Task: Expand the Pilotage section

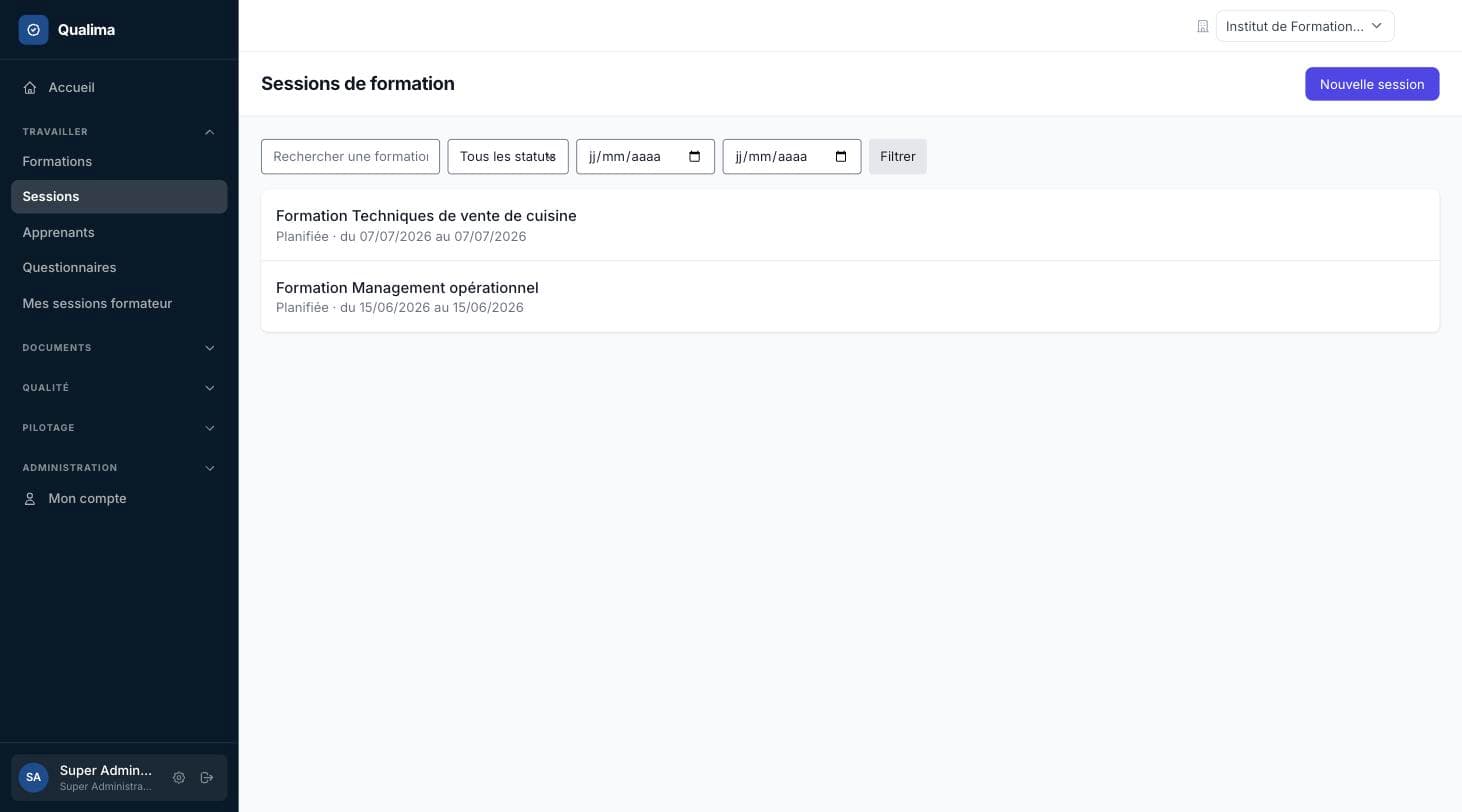Action: [x=119, y=428]
